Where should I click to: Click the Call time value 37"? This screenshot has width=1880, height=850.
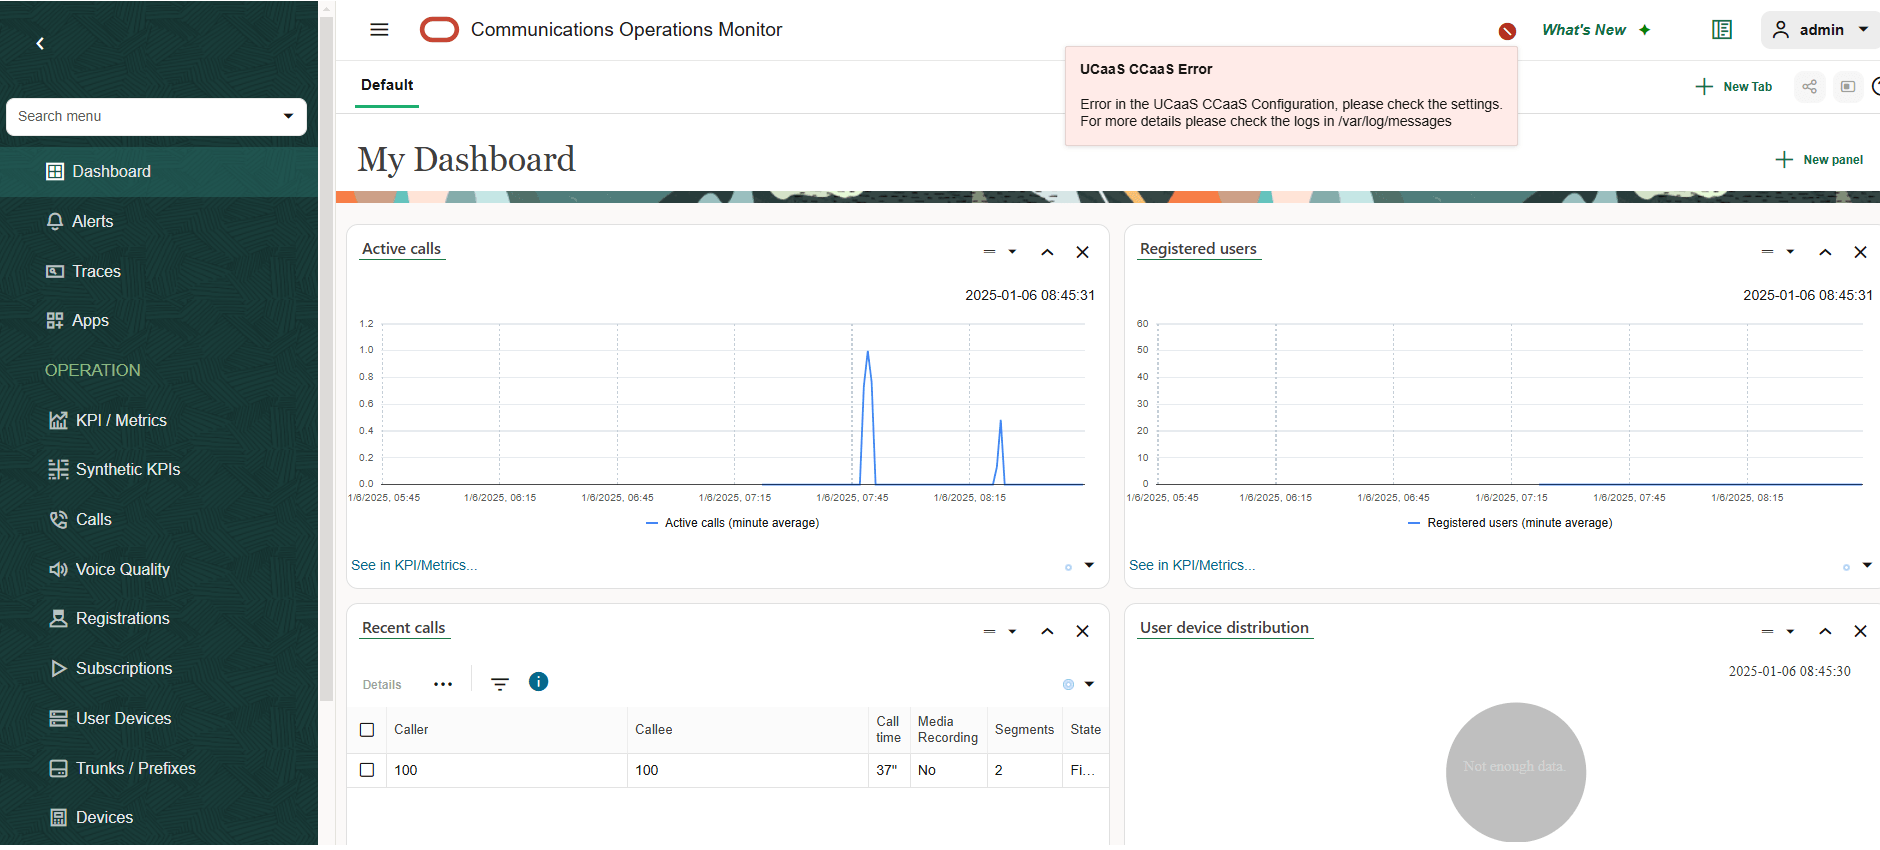[887, 770]
